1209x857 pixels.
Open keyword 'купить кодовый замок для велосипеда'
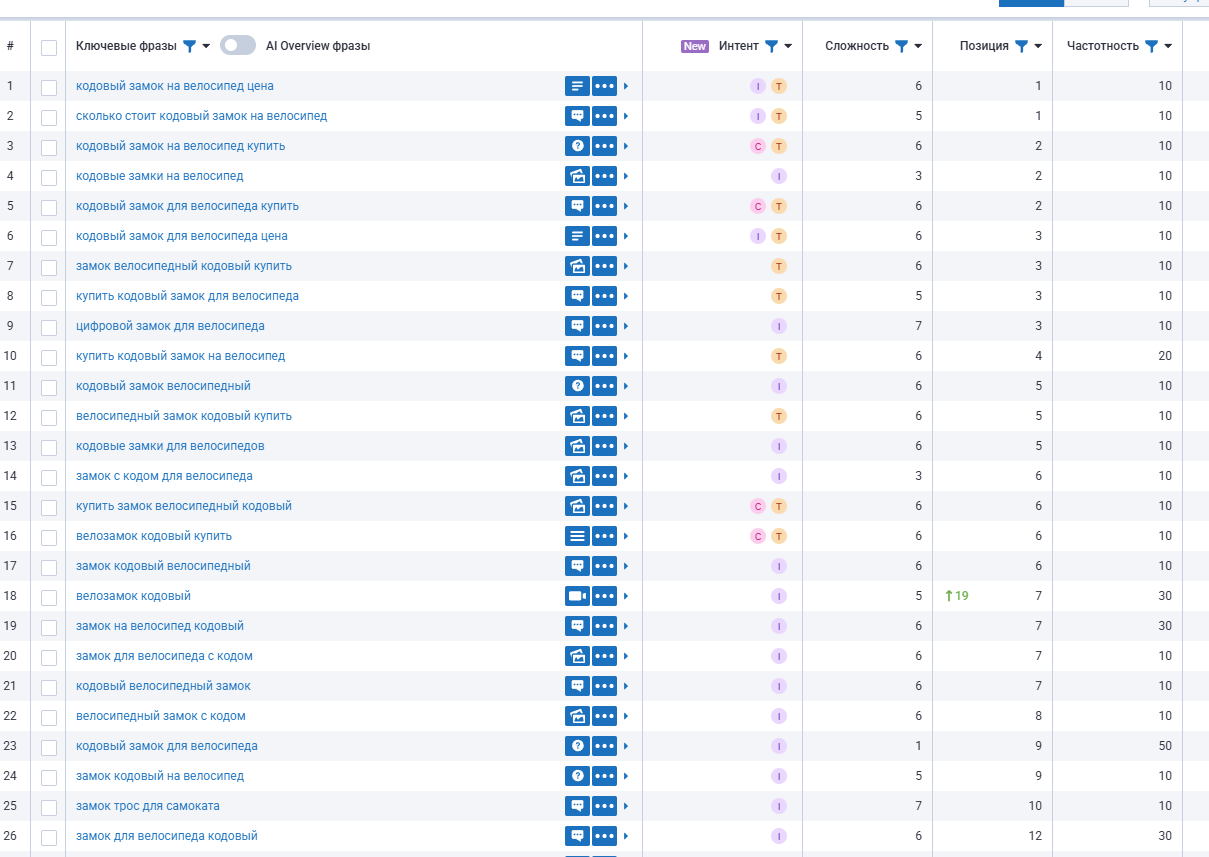coord(187,296)
